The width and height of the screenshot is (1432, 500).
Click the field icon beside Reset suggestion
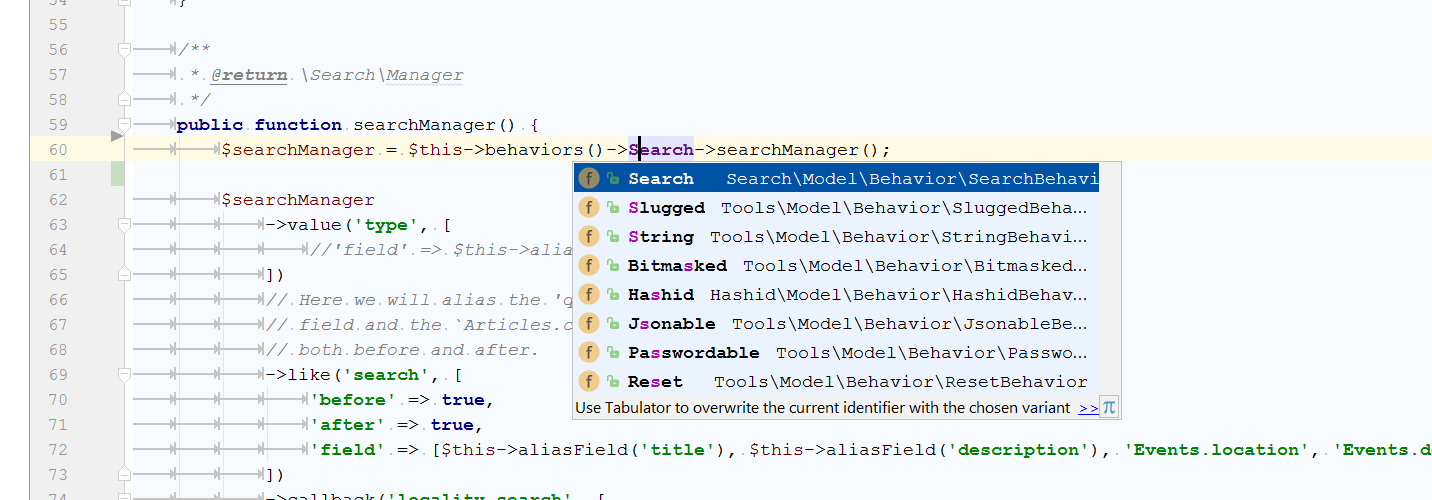589,382
